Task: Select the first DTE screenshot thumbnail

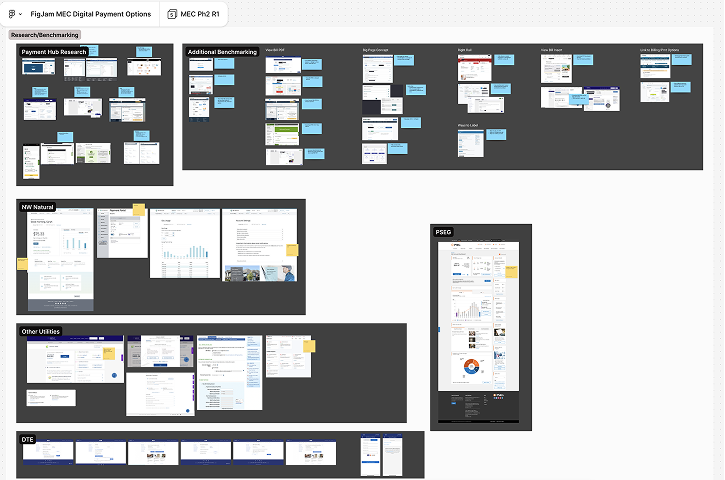Action: point(47,453)
